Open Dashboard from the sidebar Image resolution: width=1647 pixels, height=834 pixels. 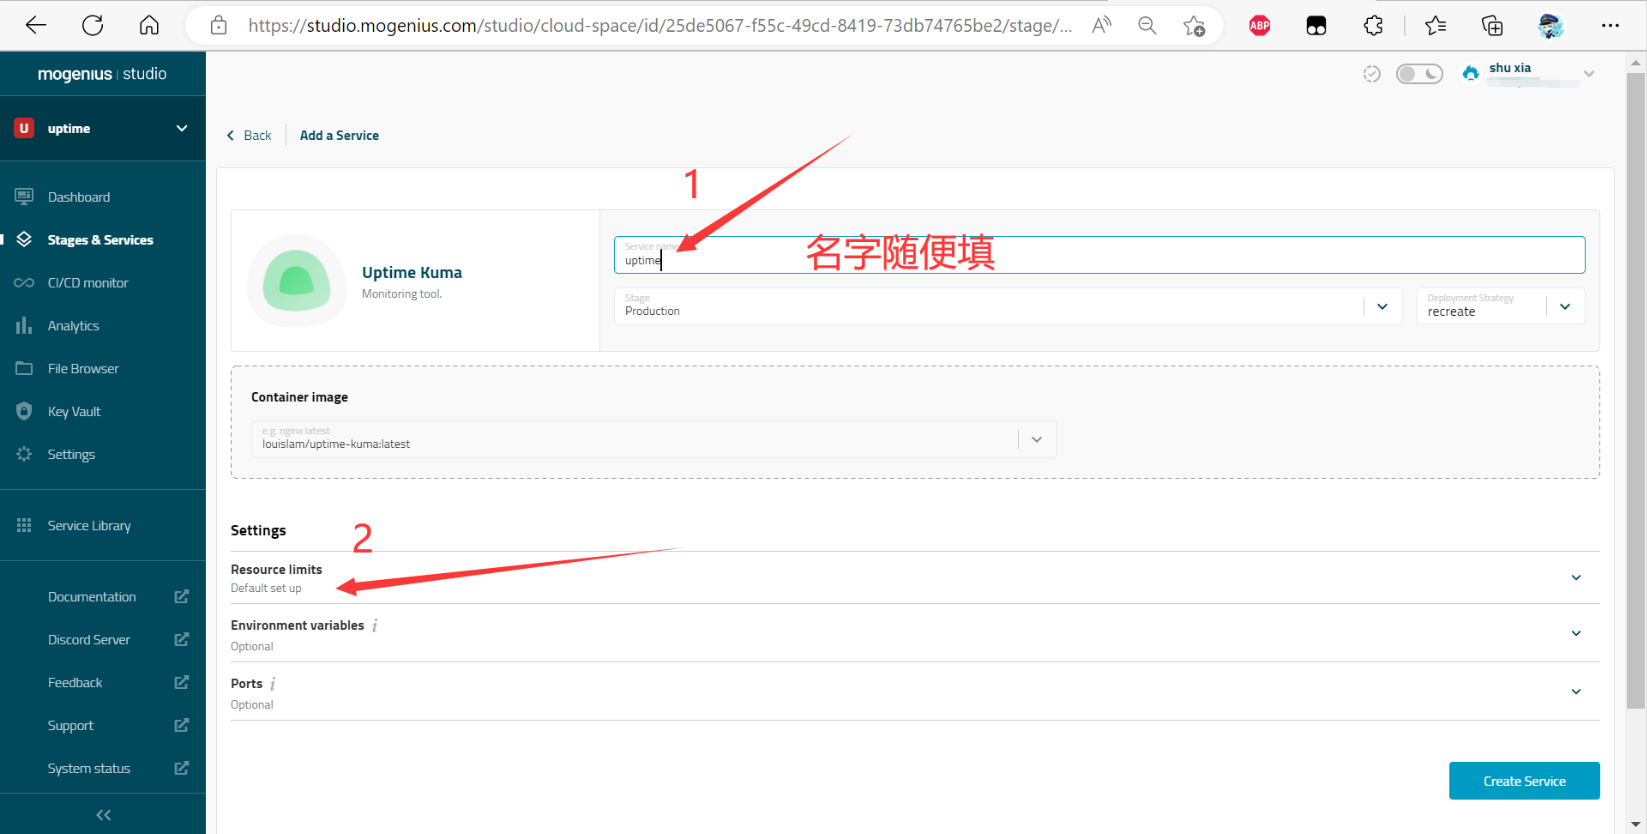[78, 197]
